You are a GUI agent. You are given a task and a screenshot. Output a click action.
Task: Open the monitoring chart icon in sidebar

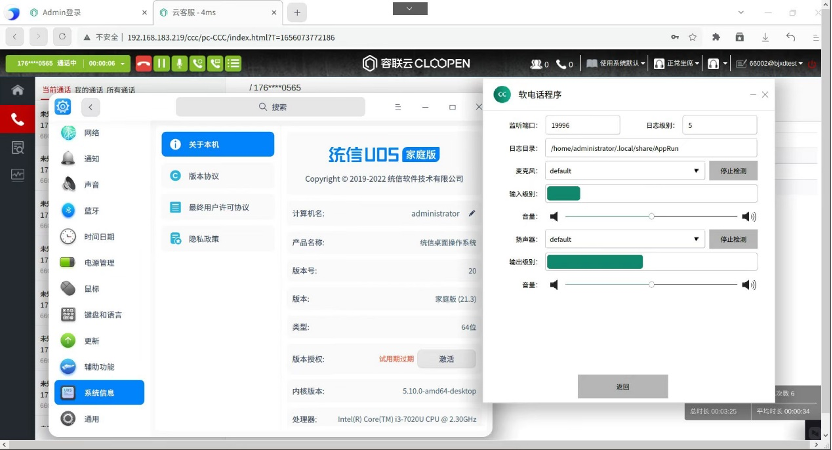(18, 175)
